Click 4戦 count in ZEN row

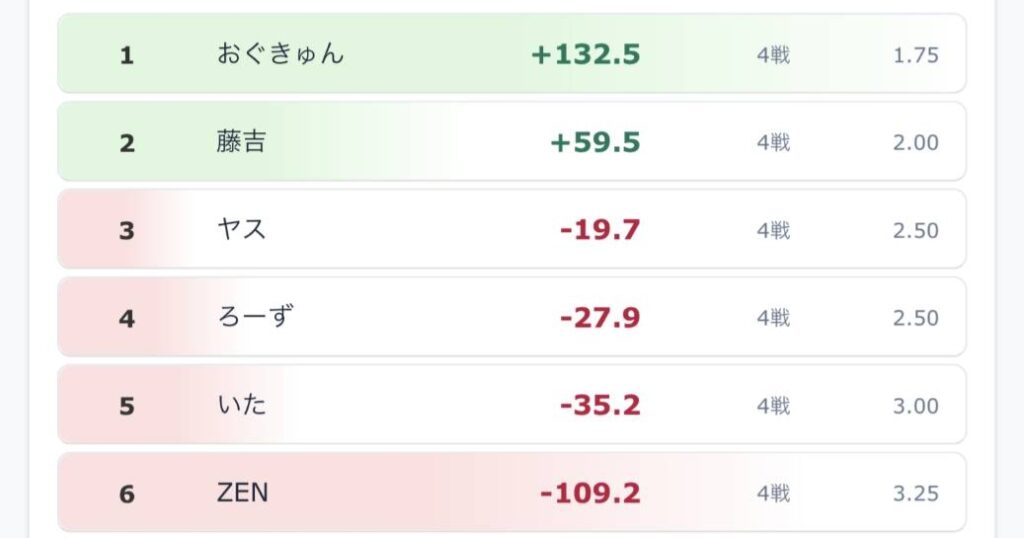[773, 494]
